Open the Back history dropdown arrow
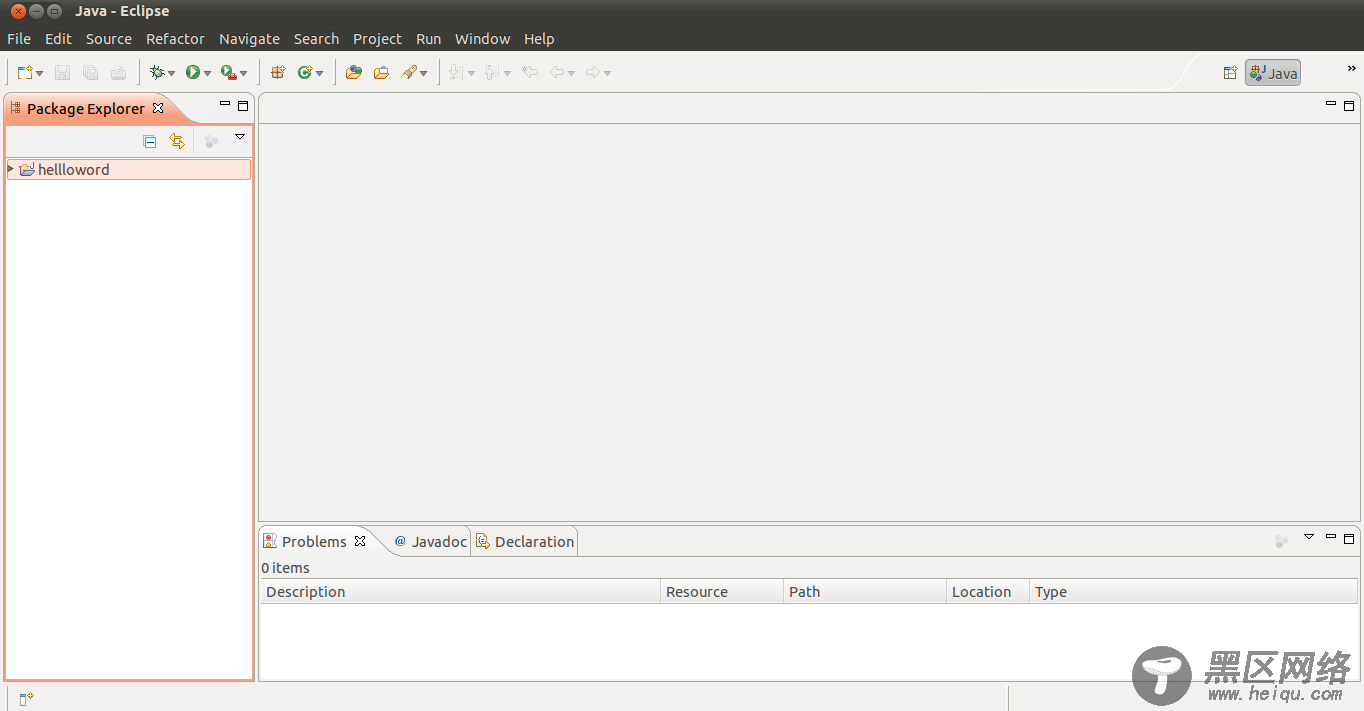Screen dimensions: 1364x711 point(571,73)
